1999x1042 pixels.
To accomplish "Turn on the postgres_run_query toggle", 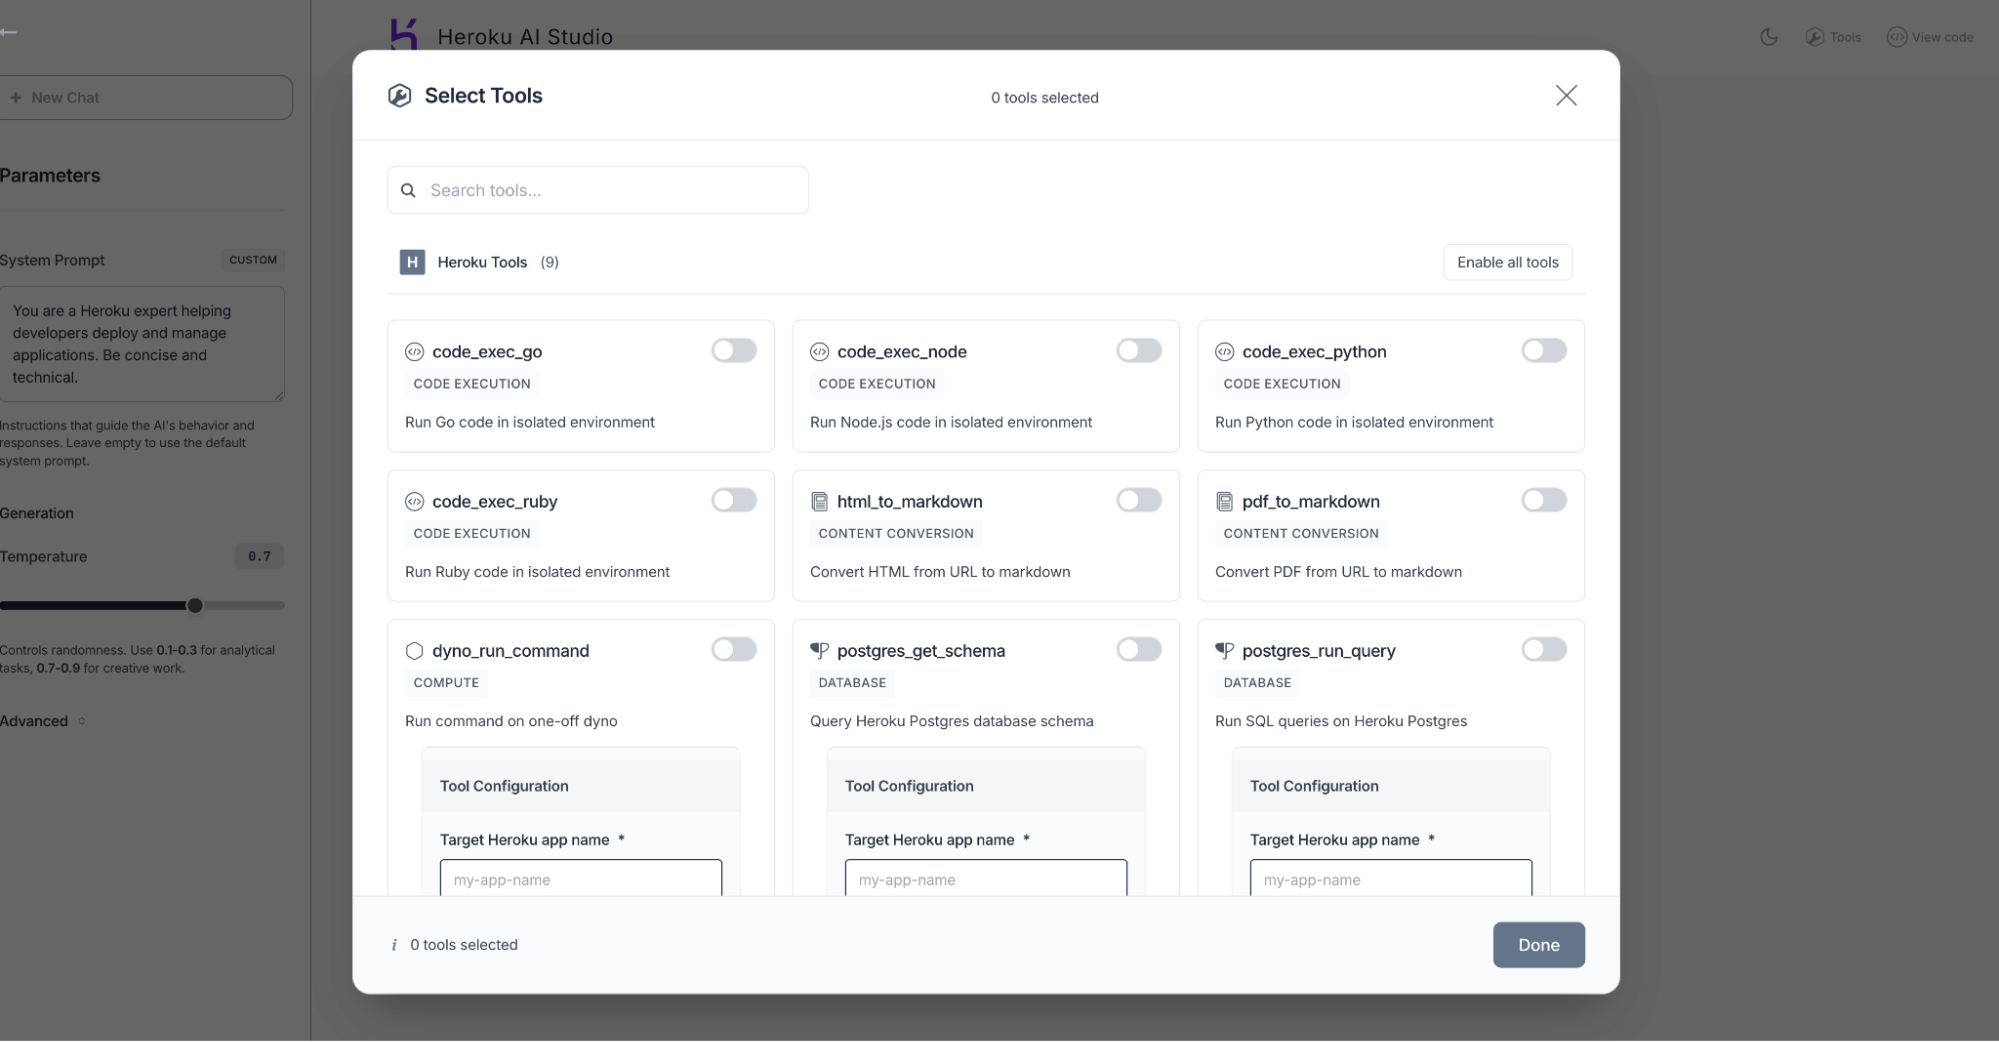I will pos(1544,649).
